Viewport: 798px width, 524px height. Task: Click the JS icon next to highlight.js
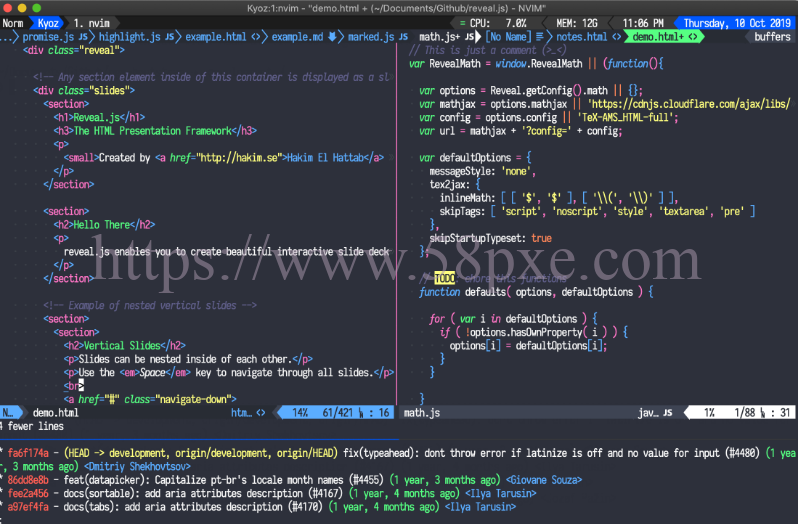point(169,37)
